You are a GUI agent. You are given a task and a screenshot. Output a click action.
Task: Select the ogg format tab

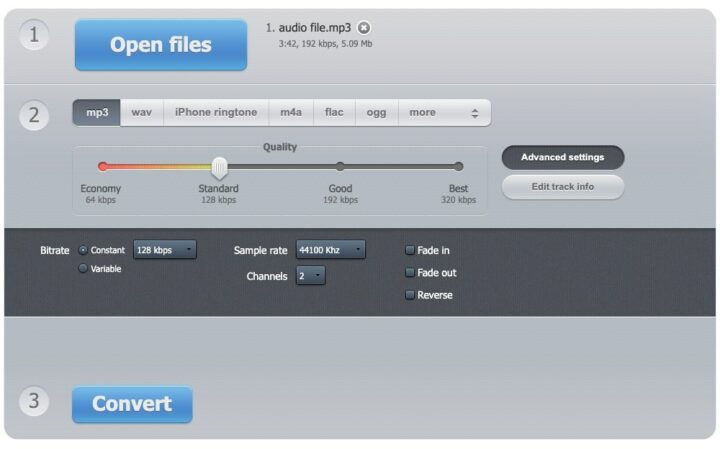click(376, 113)
